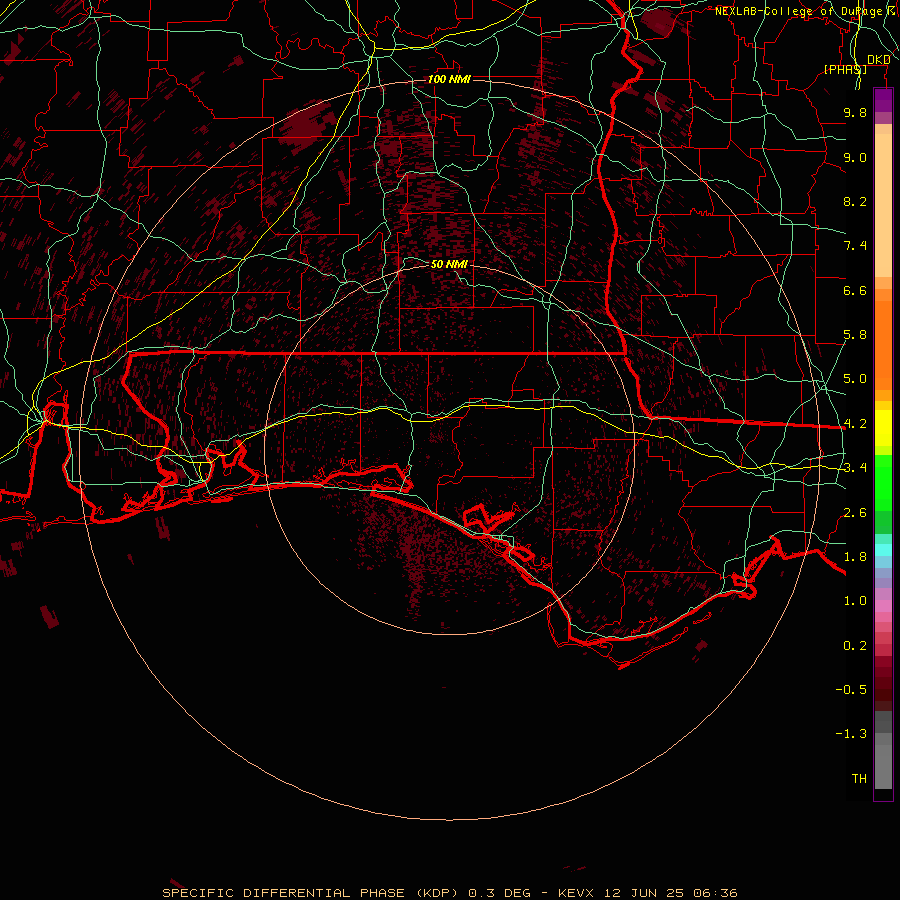Select the 5.0 value on the color scale

click(855, 379)
